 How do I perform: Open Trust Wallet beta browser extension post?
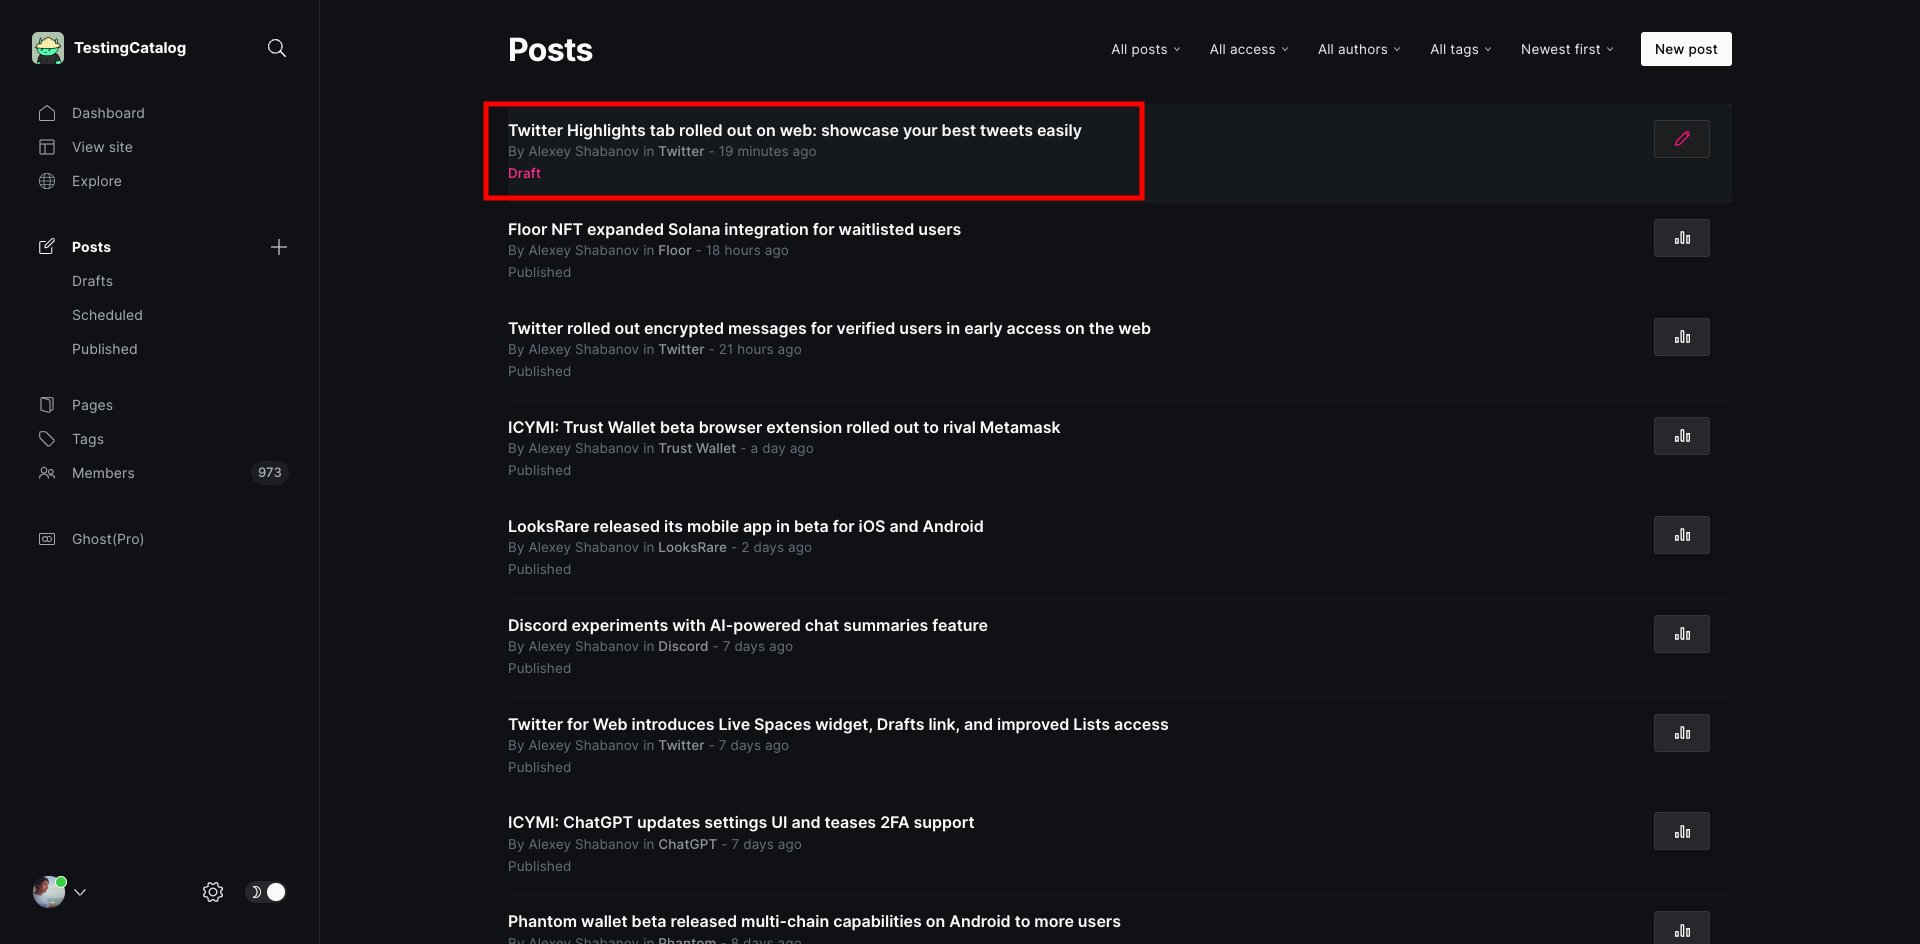[784, 427]
